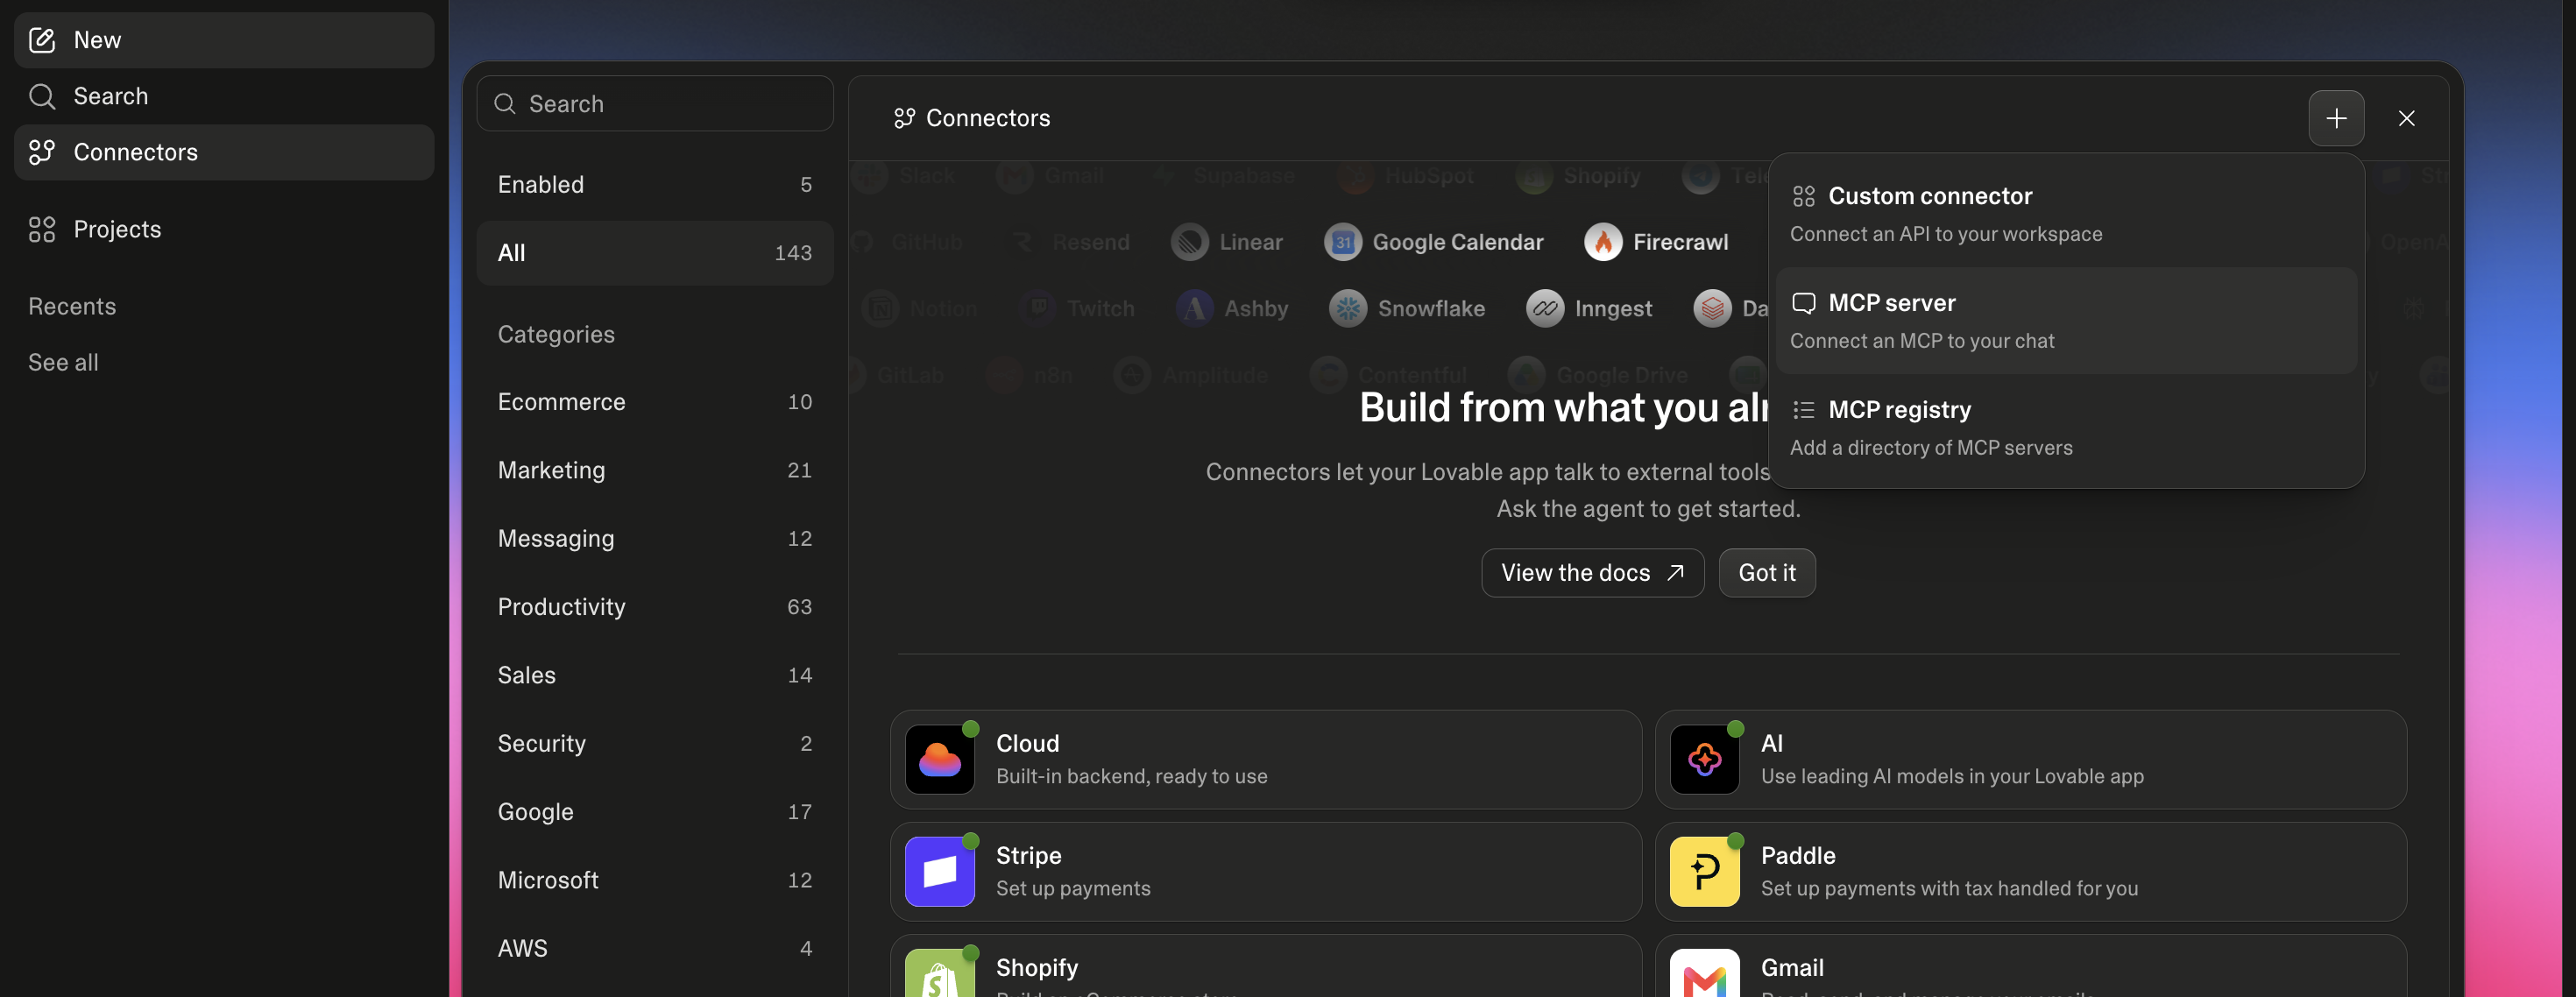
Task: Filter by Security category
Action: click(x=655, y=743)
